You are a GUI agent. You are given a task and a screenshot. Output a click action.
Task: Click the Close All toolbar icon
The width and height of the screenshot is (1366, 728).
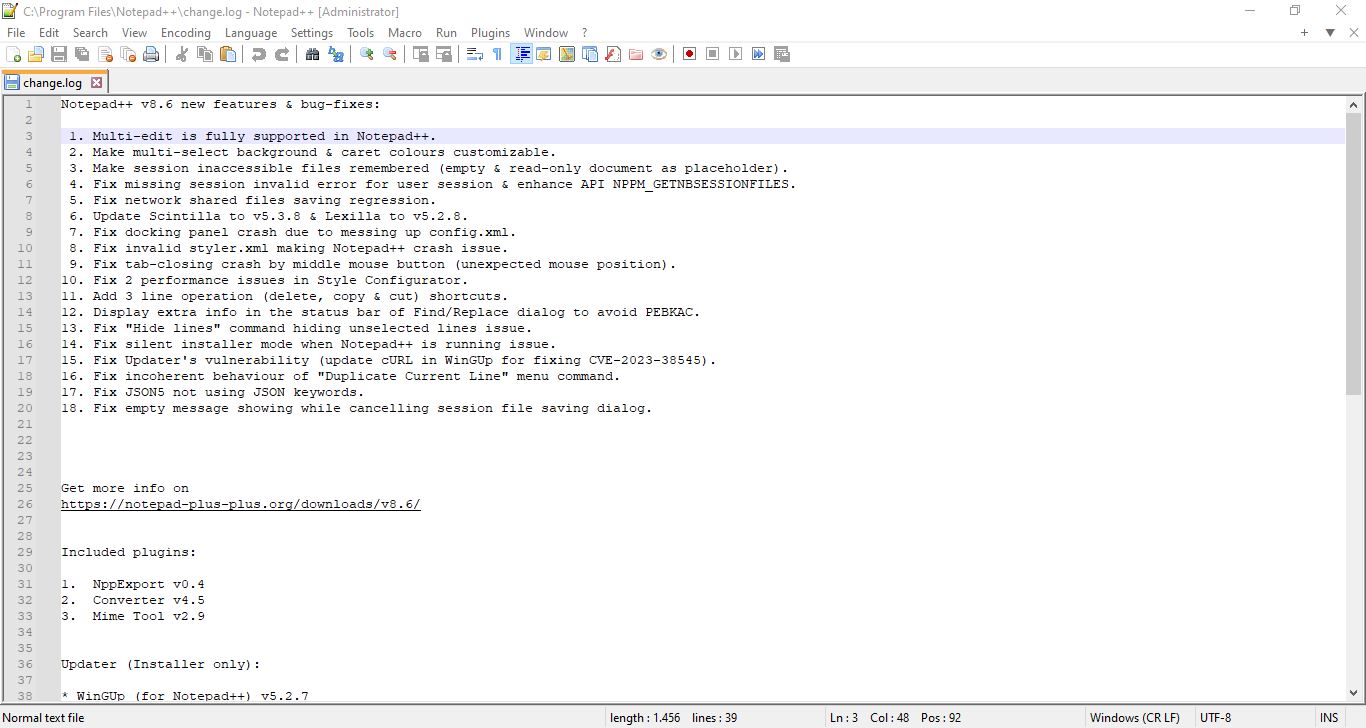click(x=128, y=54)
